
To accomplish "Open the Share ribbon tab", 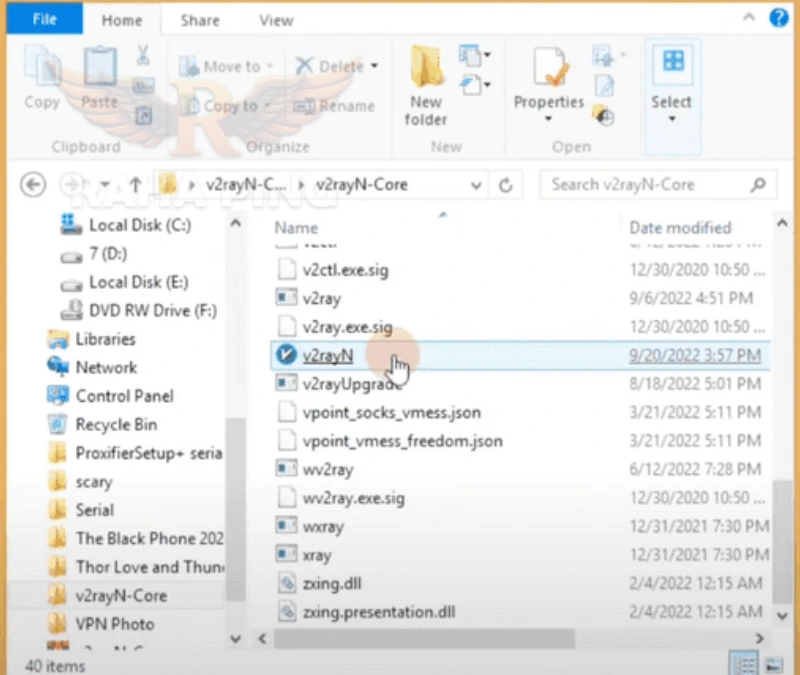I will pyautogui.click(x=200, y=19).
